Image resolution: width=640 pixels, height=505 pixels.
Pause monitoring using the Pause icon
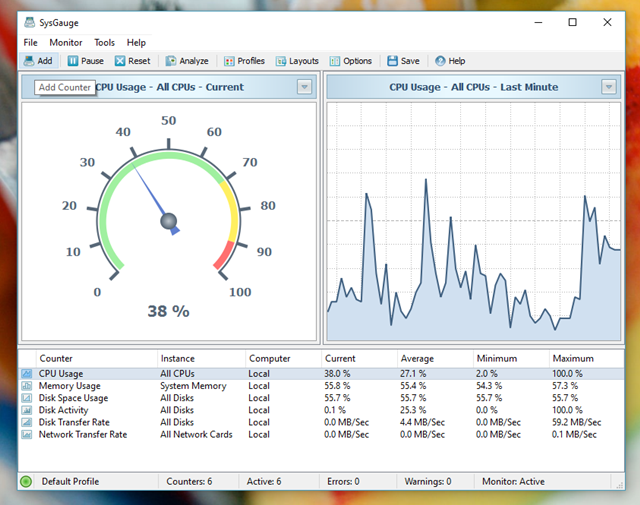pyautogui.click(x=73, y=61)
